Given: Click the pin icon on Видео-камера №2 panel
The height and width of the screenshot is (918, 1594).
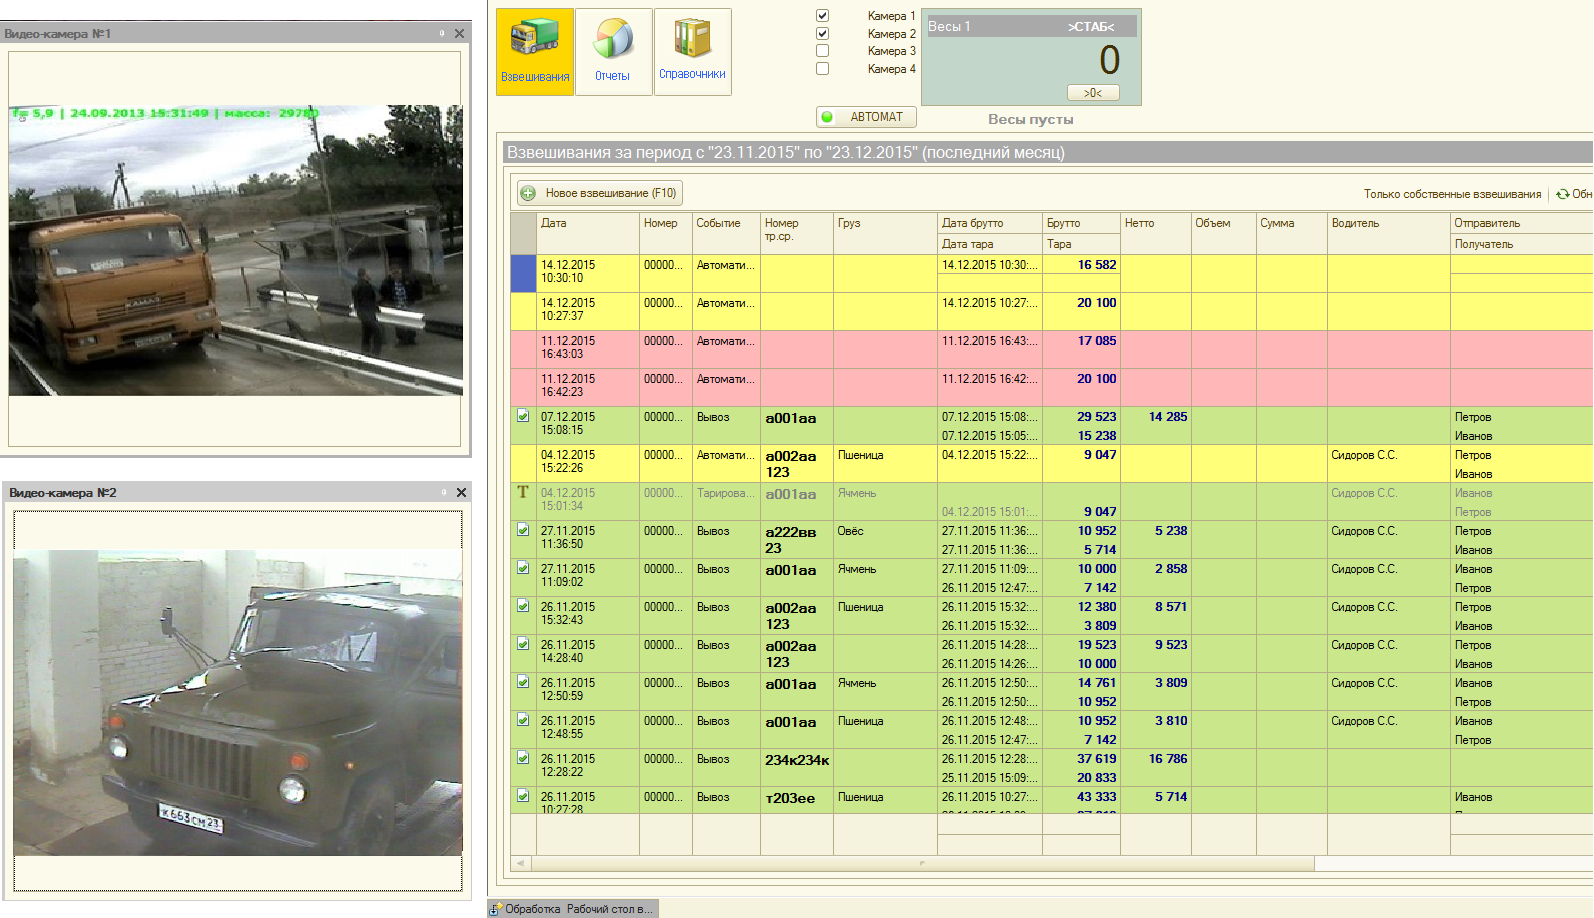Looking at the screenshot, I should click(x=442, y=493).
